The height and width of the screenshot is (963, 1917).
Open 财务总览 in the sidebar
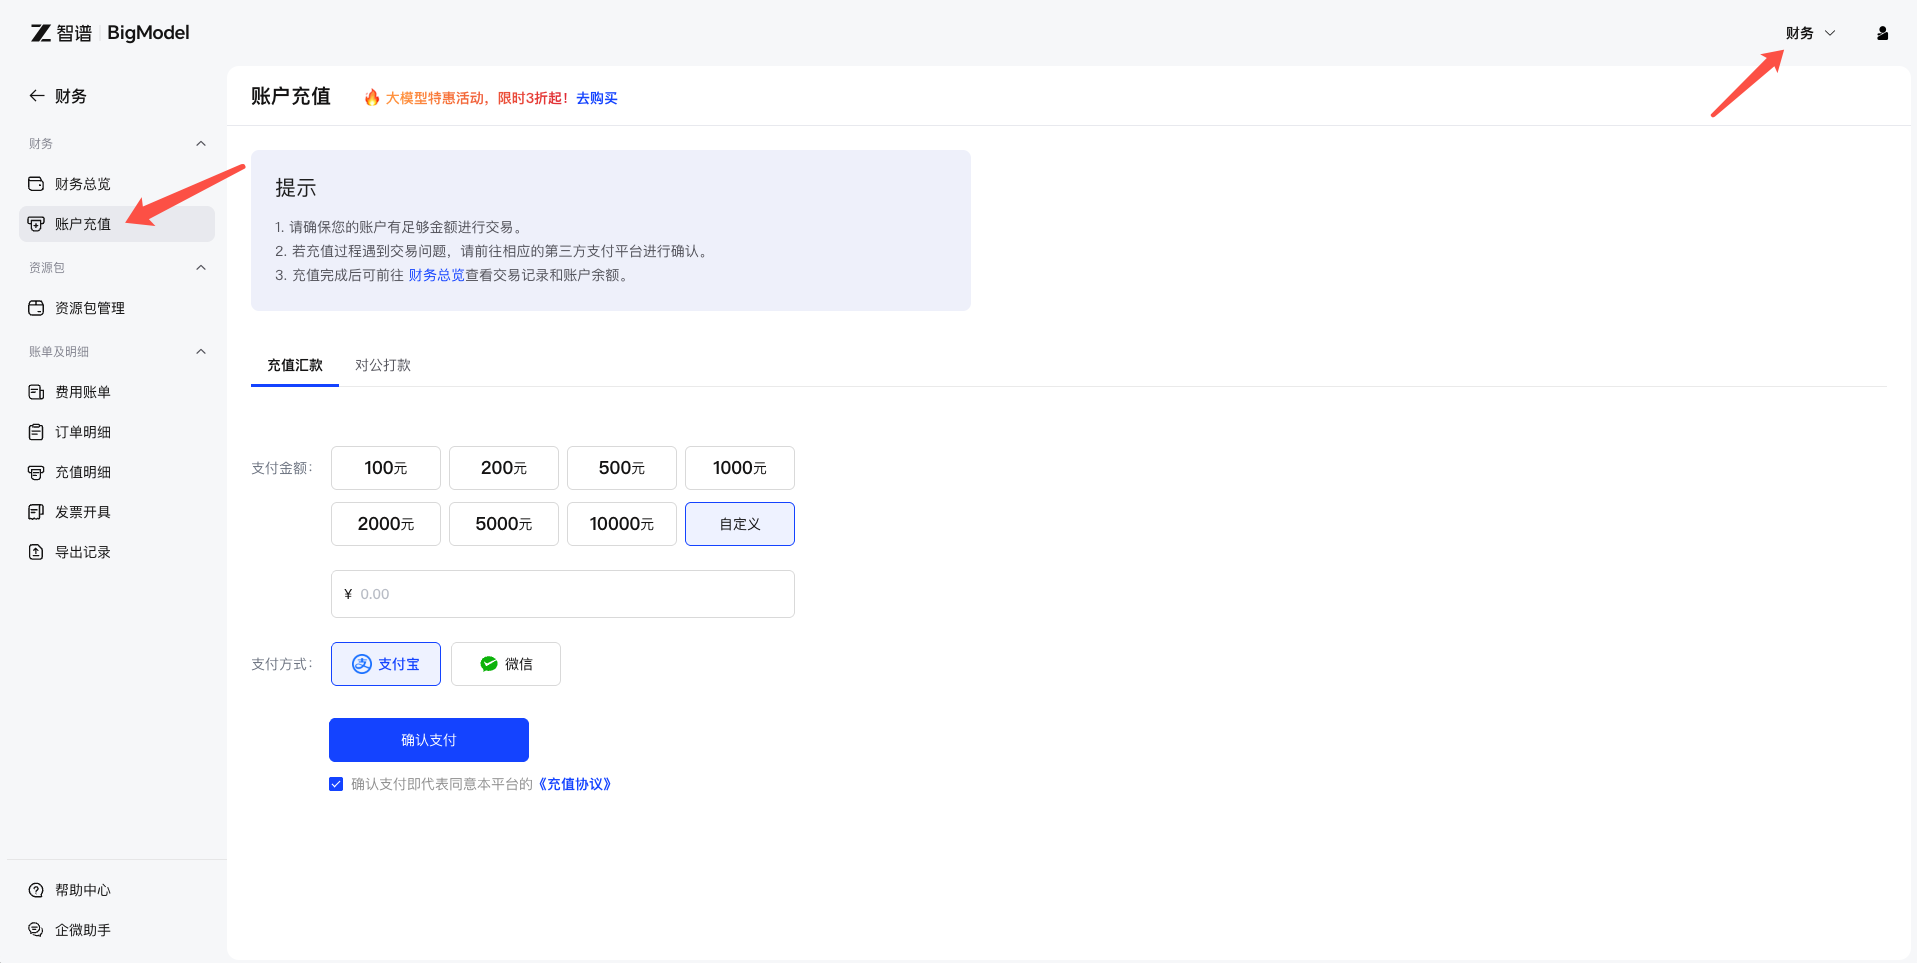(117, 184)
